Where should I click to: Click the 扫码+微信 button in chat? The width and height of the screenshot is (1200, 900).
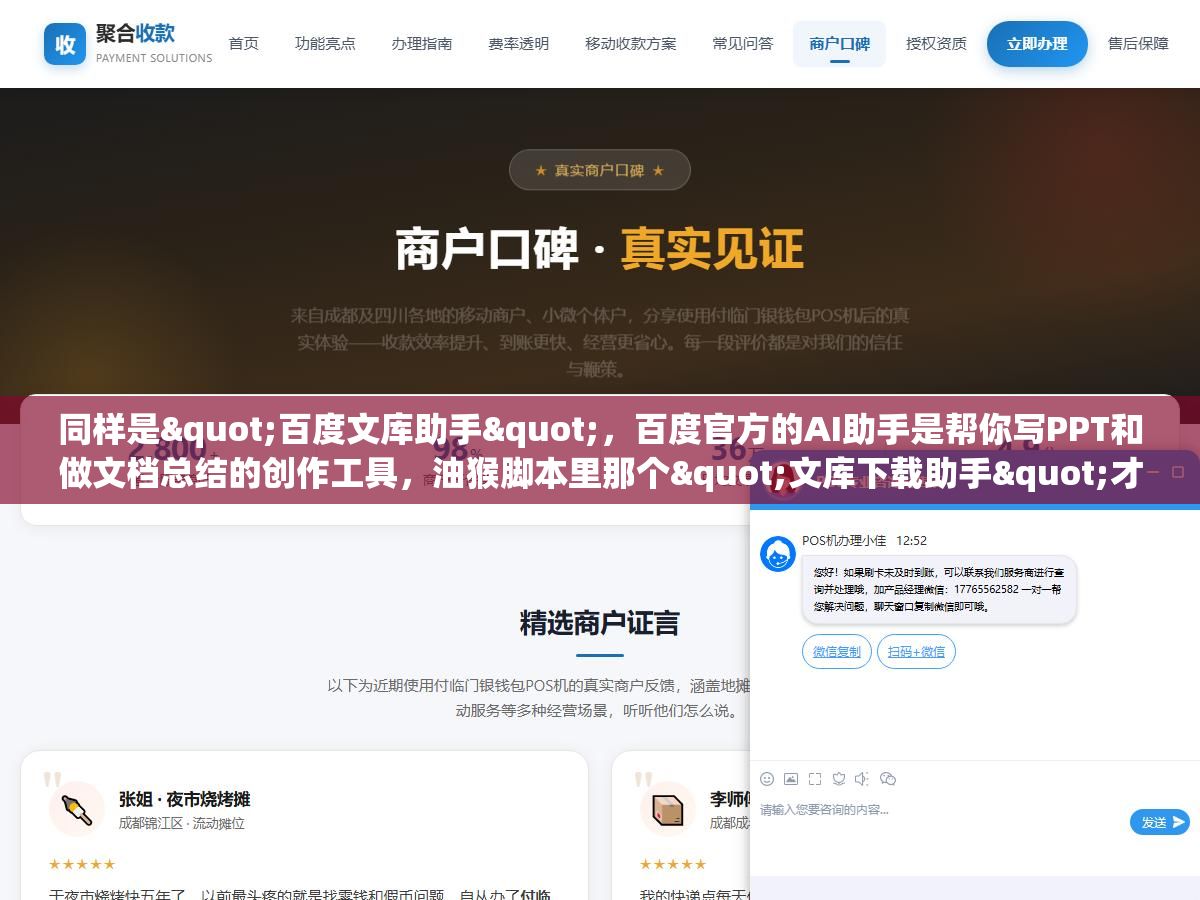pos(916,652)
